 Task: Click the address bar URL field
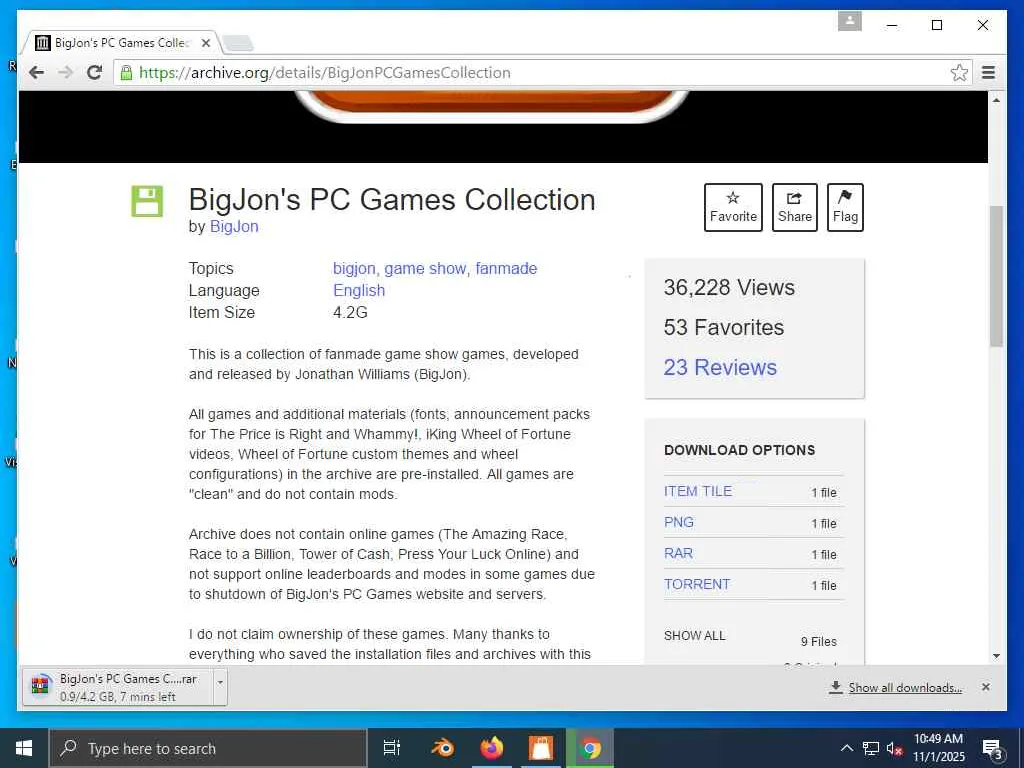click(x=542, y=72)
